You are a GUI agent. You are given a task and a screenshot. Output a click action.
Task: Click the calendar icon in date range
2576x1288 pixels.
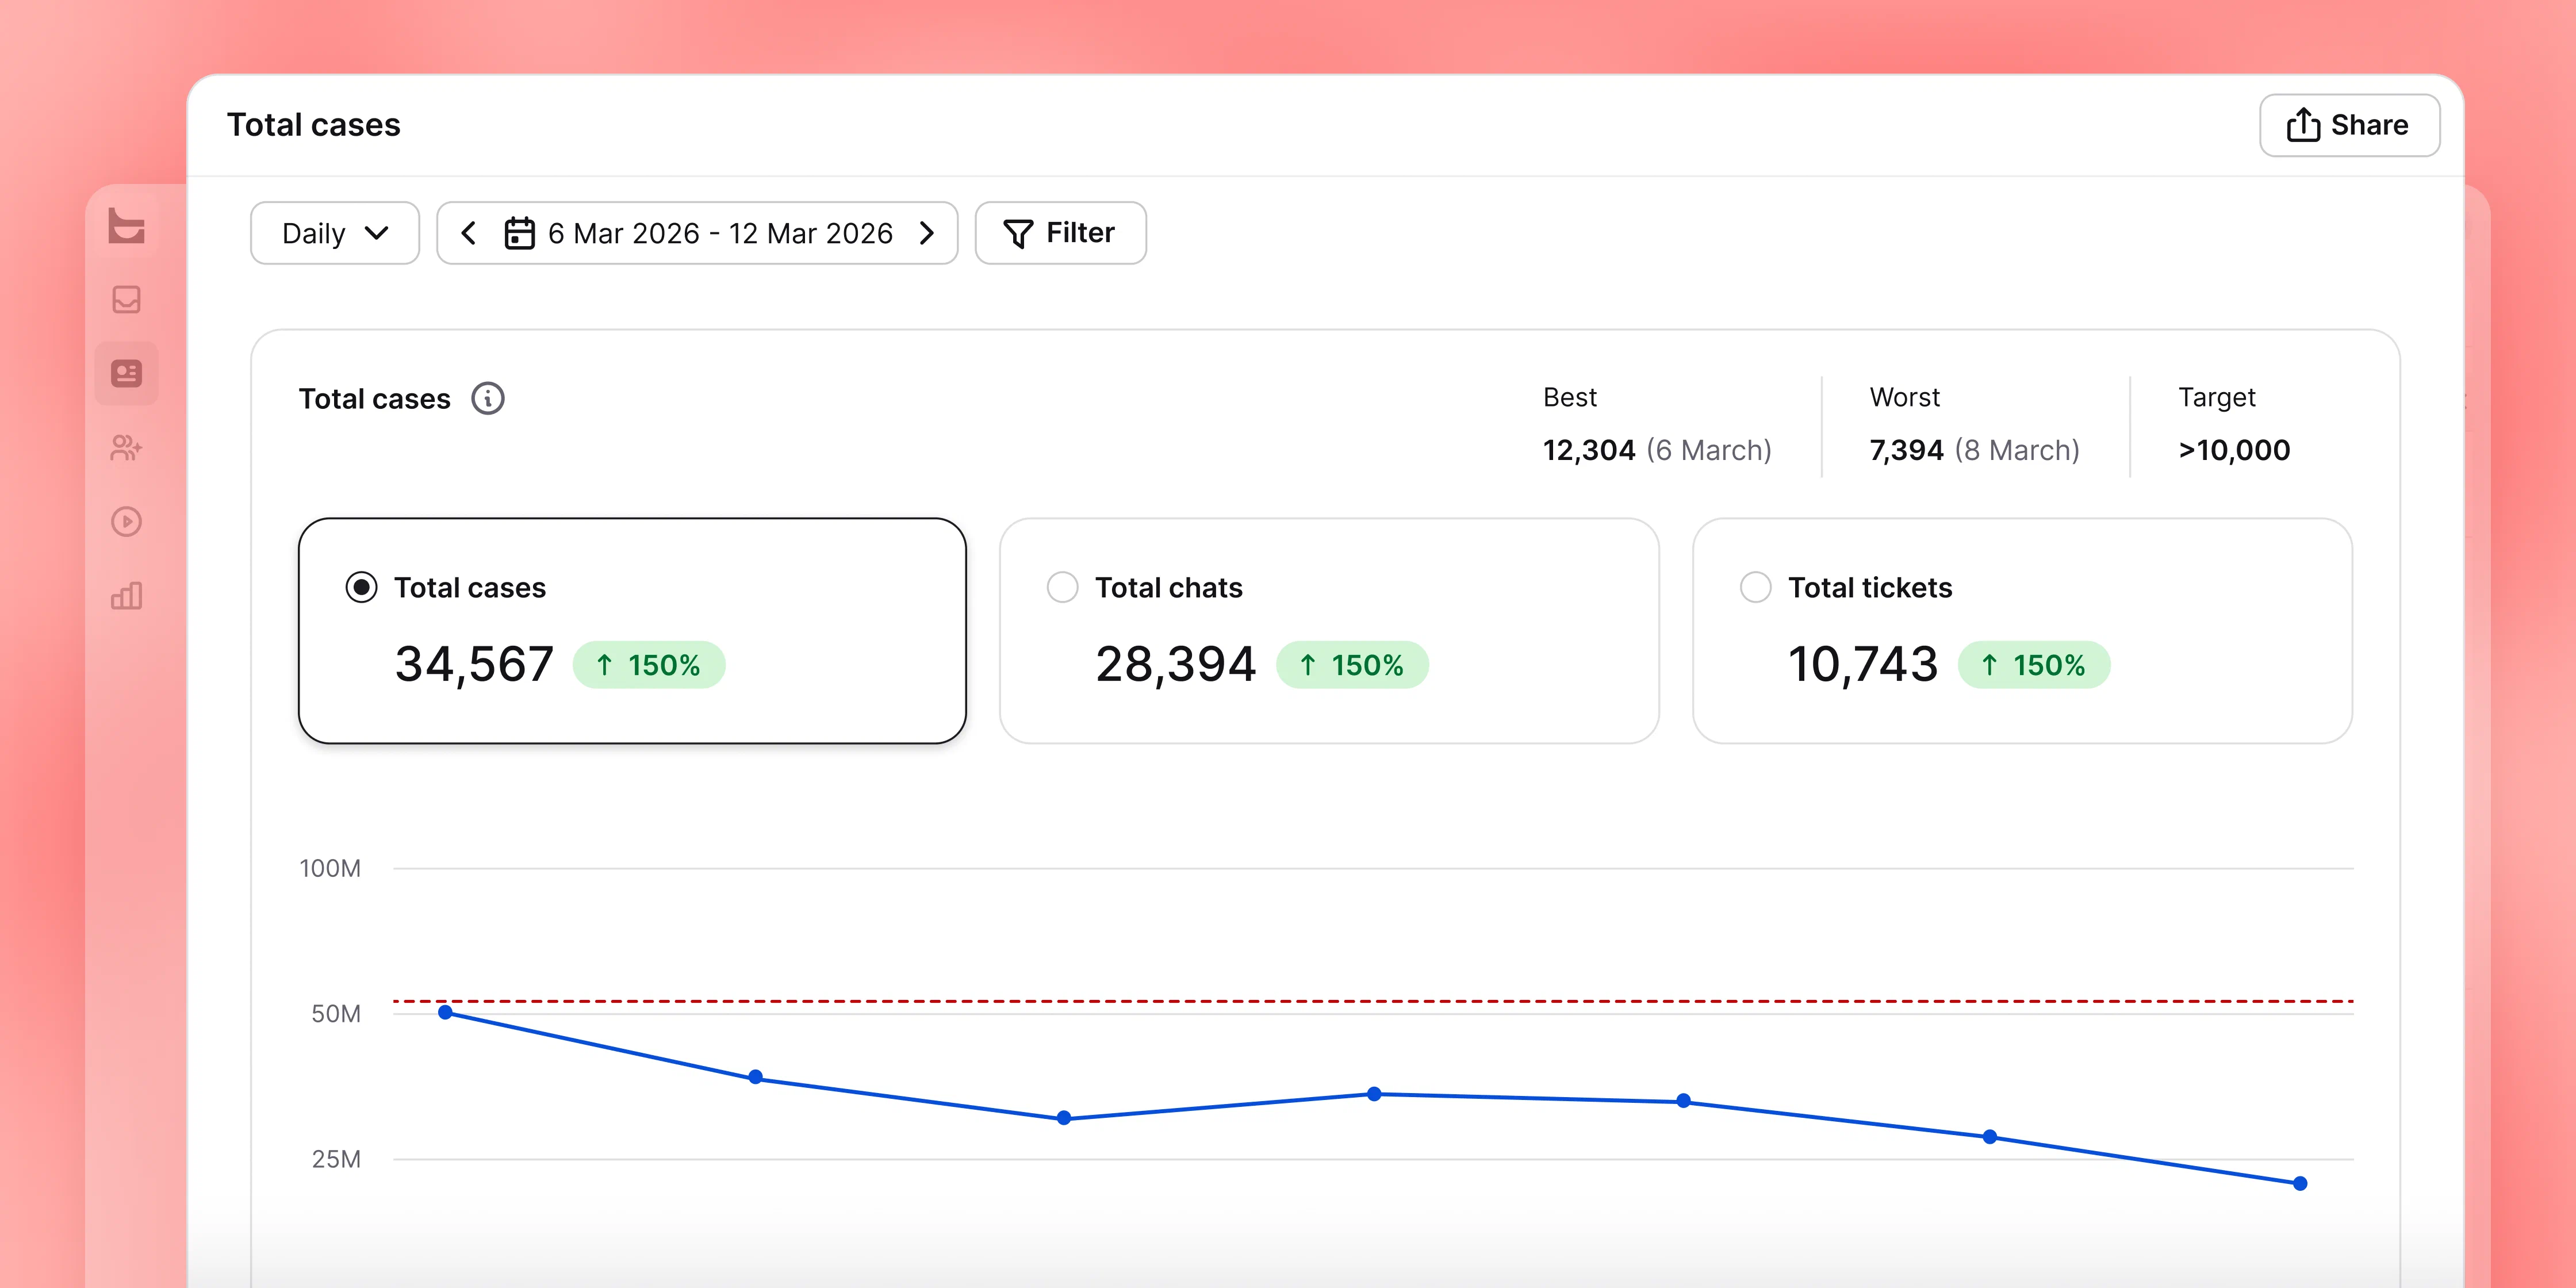click(x=519, y=233)
